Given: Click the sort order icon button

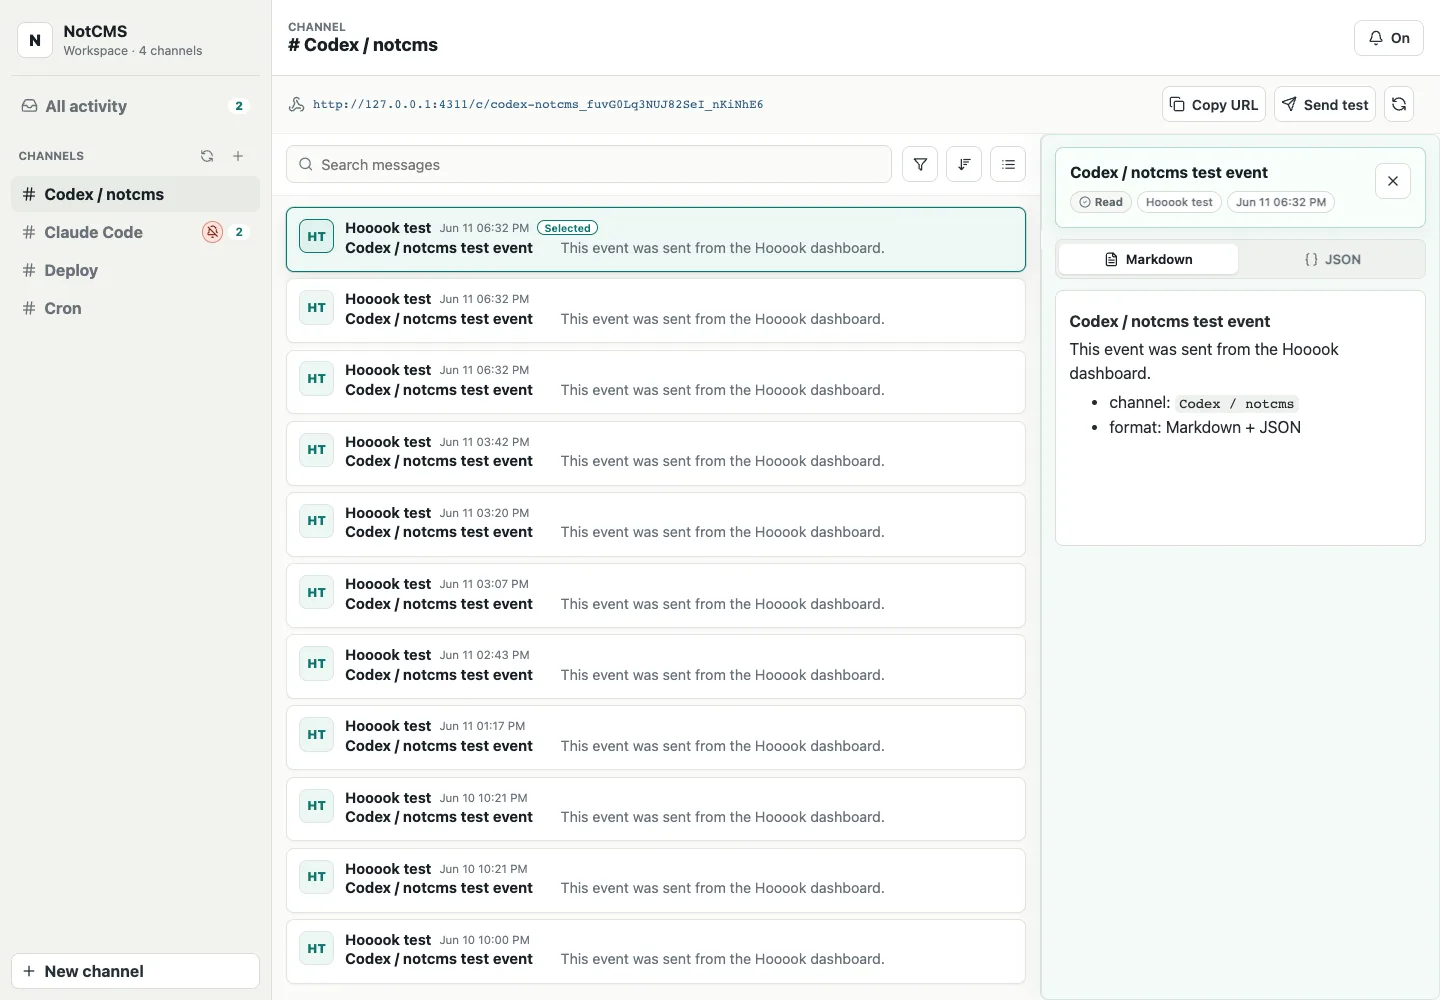Looking at the screenshot, I should [964, 164].
